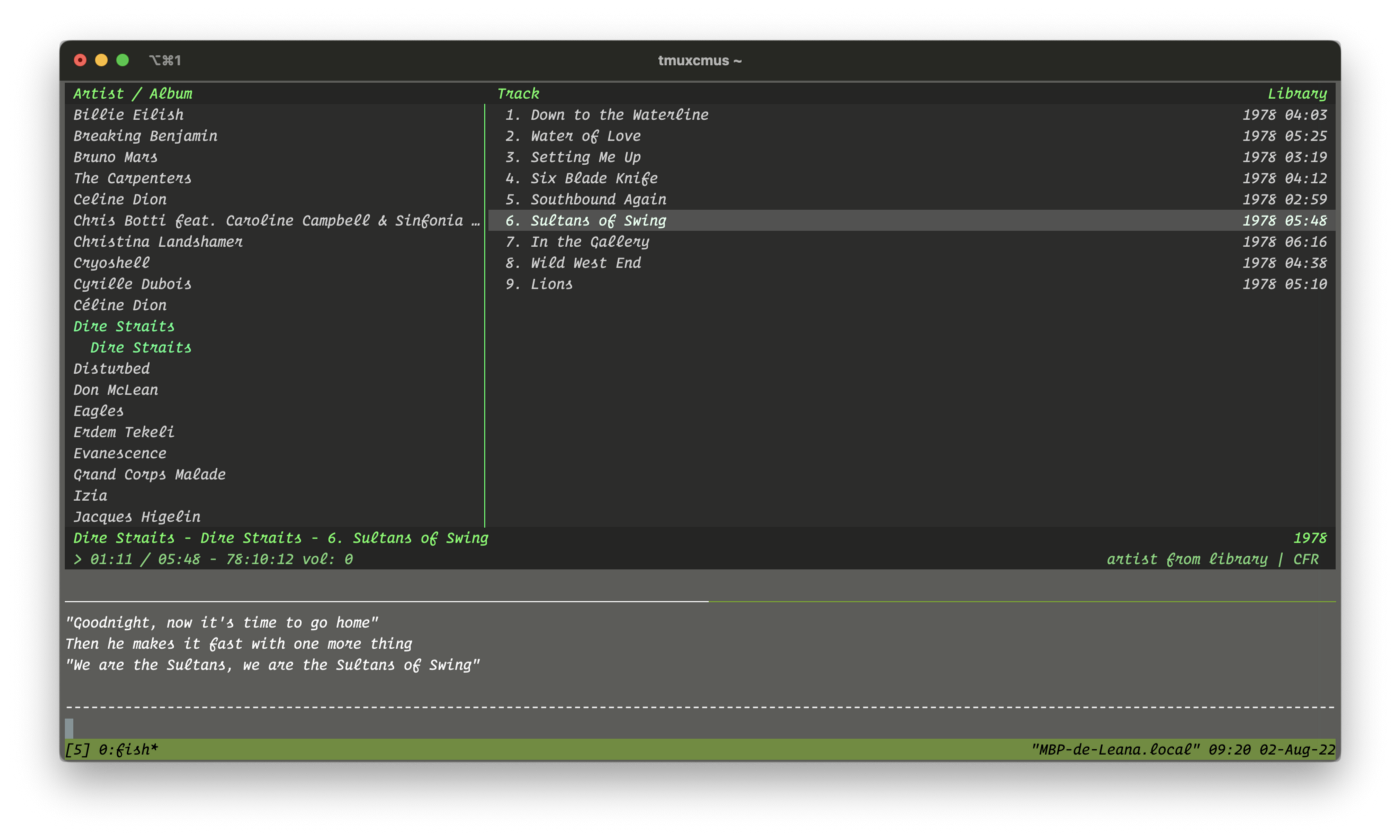Click the tmuxcmus window title
This screenshot has width=1400, height=840.
pyautogui.click(x=700, y=61)
